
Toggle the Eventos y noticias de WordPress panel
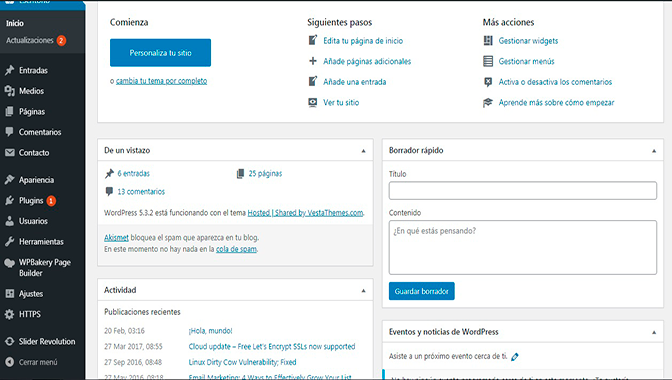coord(654,332)
